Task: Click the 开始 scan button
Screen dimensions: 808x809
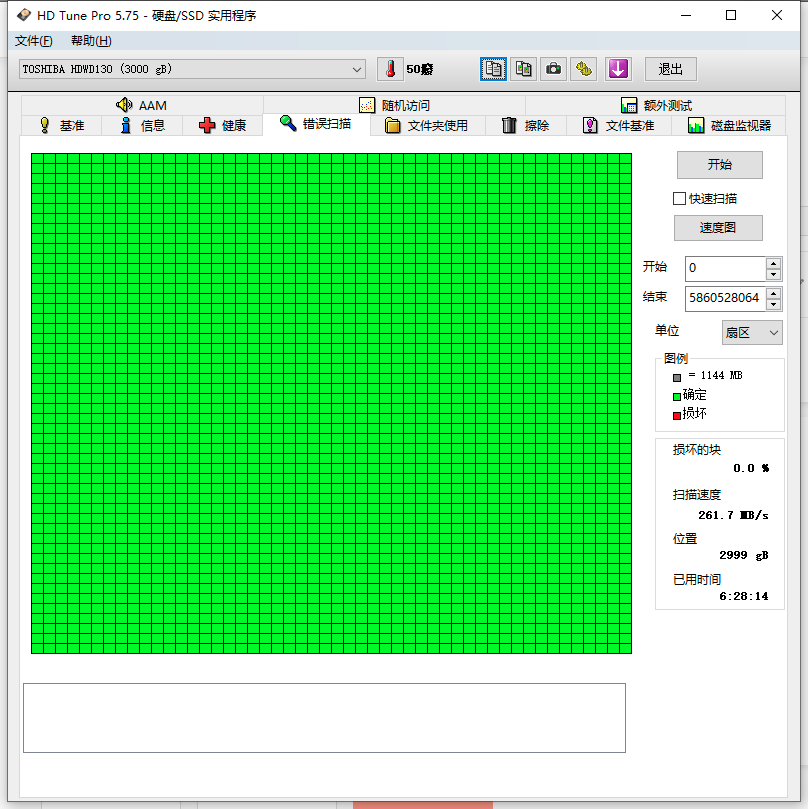Action: (719, 165)
